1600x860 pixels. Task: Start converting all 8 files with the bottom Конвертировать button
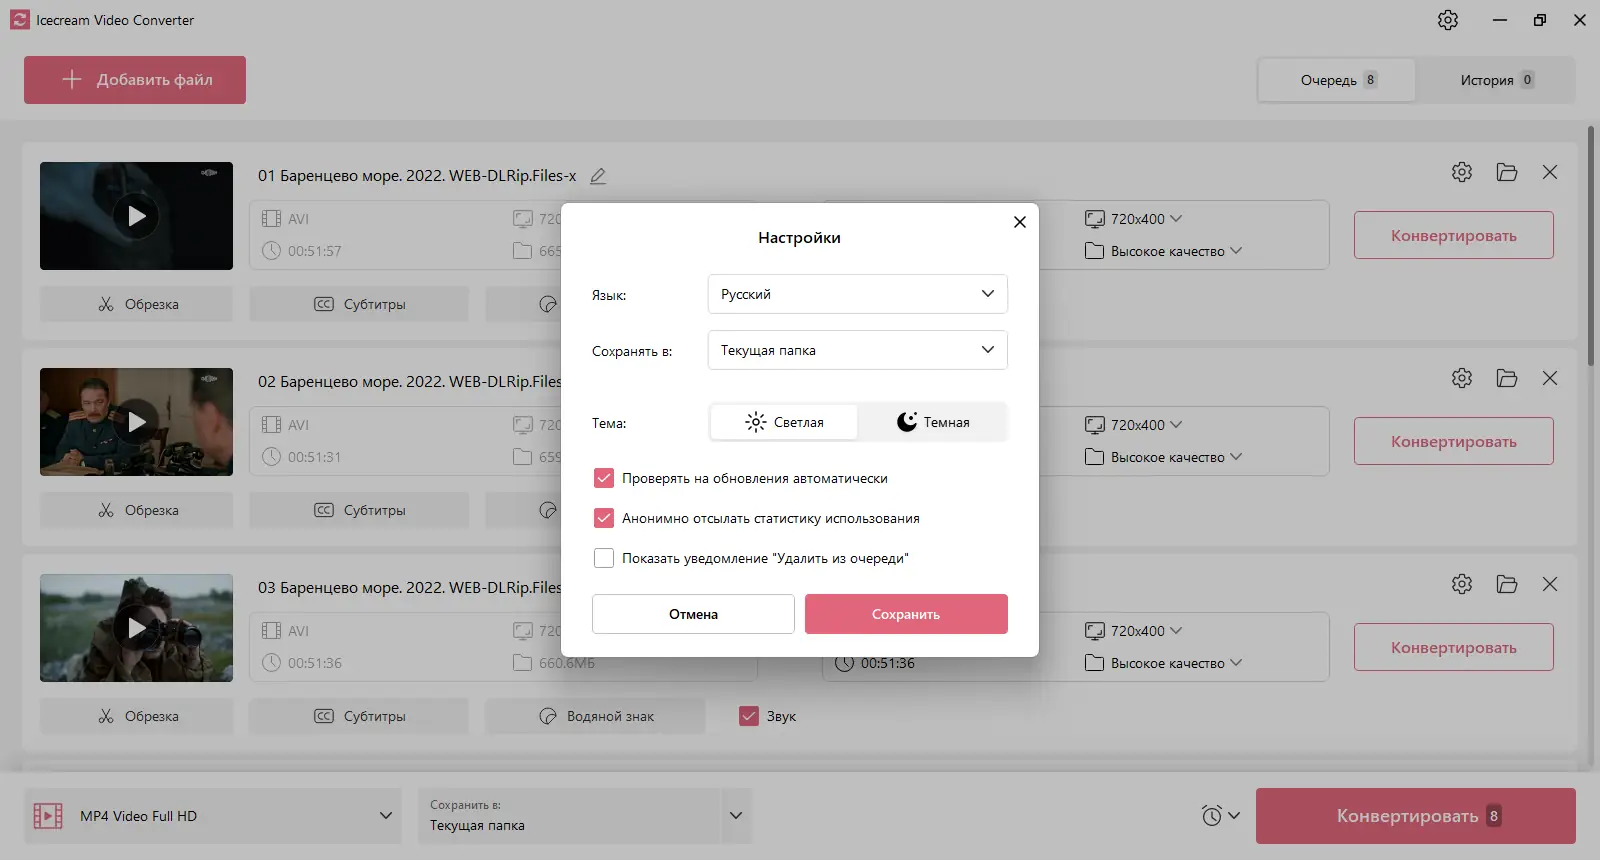pos(1416,816)
